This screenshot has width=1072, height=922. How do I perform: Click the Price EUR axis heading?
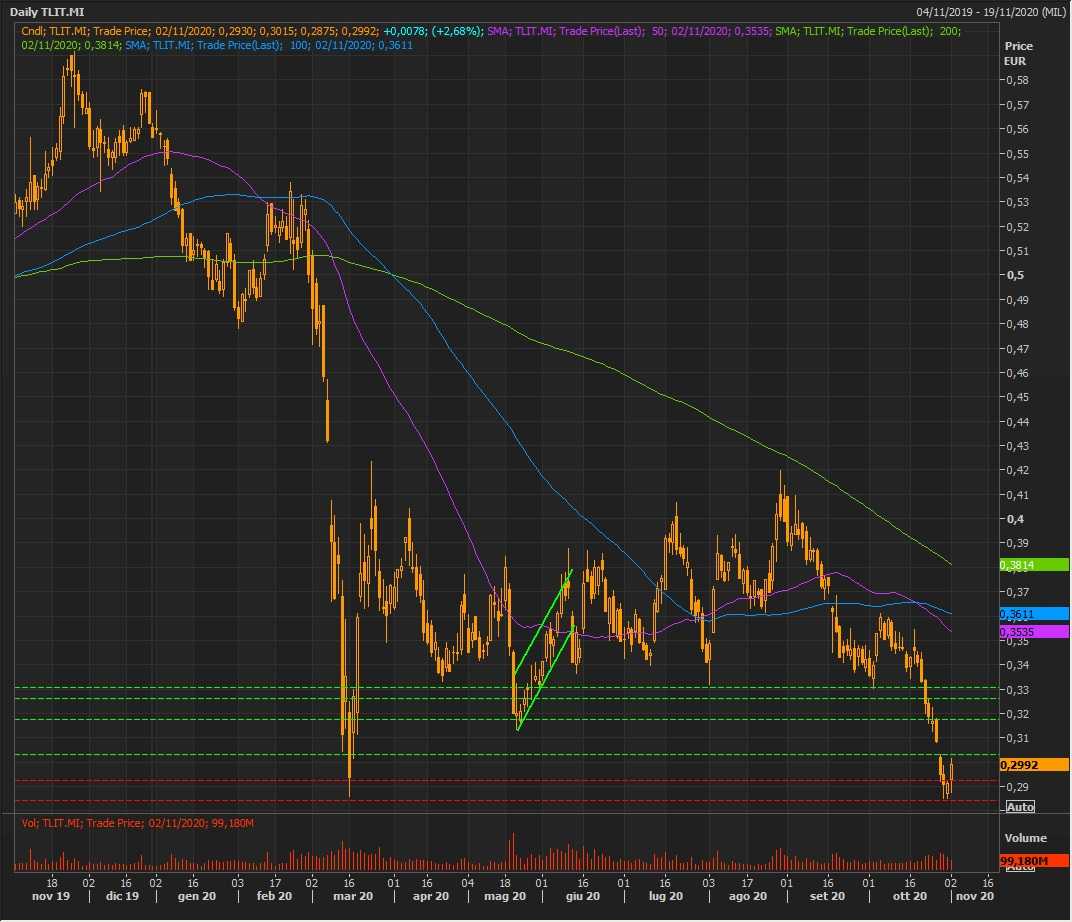(1018, 53)
